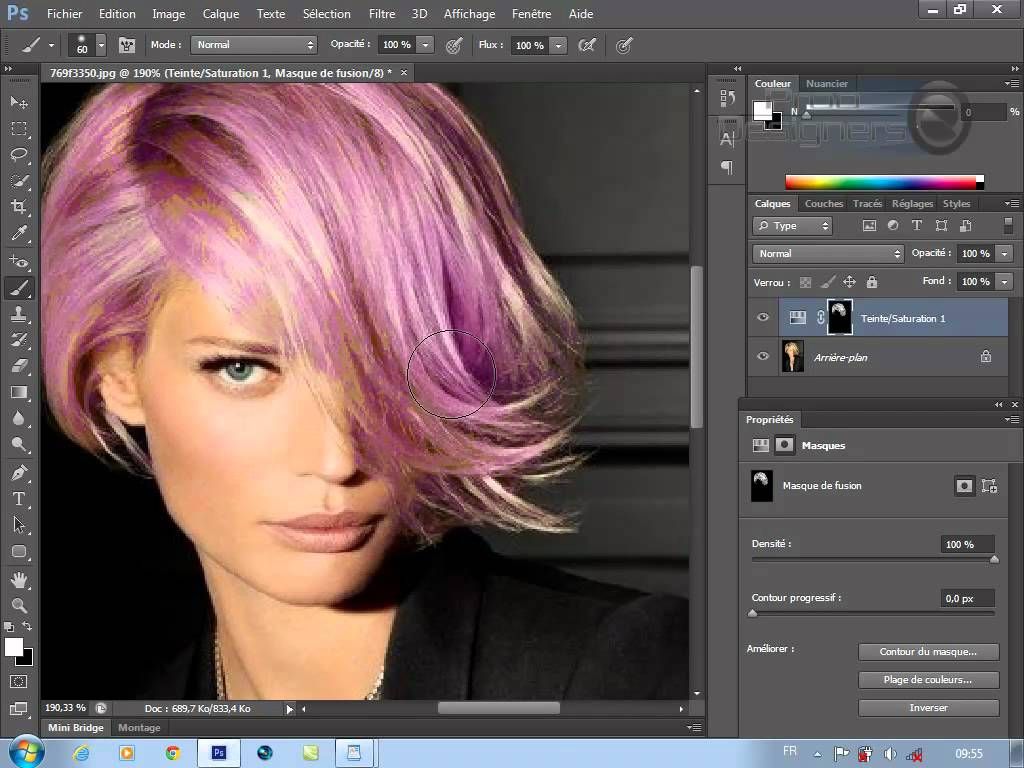Click the Inverser button
The height and width of the screenshot is (768, 1024).
(x=928, y=708)
